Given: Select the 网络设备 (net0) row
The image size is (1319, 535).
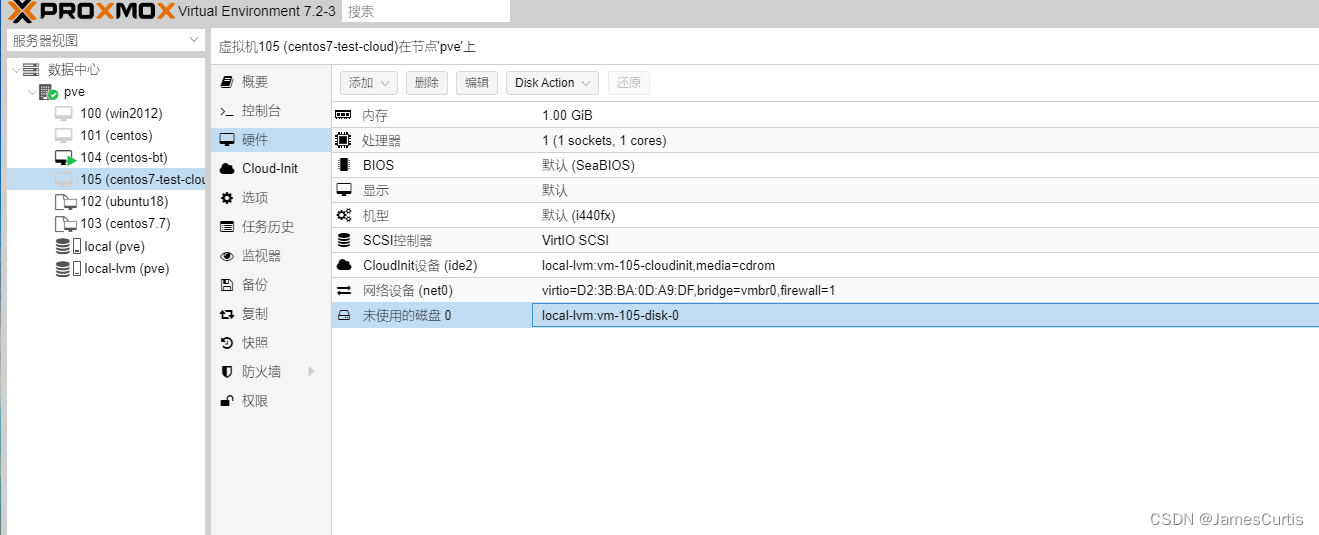Looking at the screenshot, I should click(x=825, y=290).
